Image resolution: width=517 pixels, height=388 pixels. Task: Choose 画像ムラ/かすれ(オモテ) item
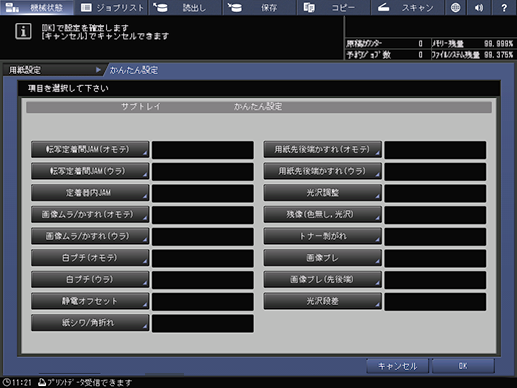[x=90, y=214]
